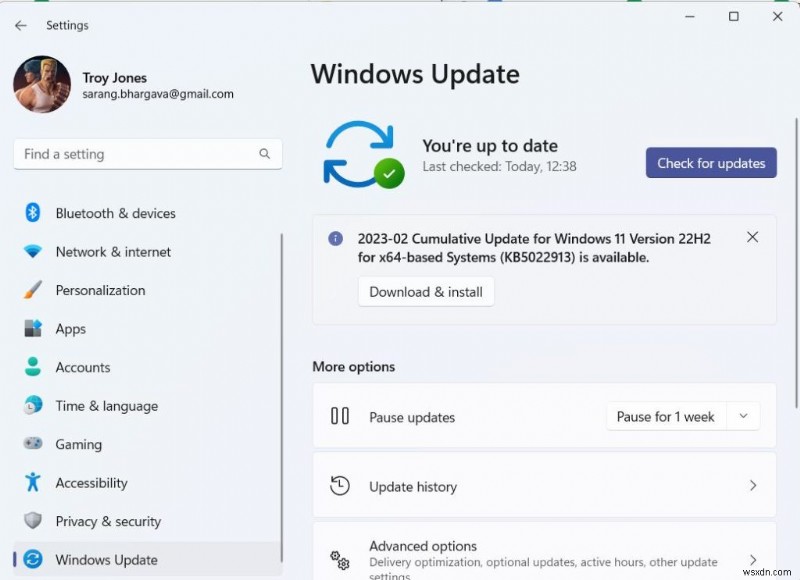Open Troy Jones profile avatar
The width and height of the screenshot is (800, 580).
(x=42, y=84)
